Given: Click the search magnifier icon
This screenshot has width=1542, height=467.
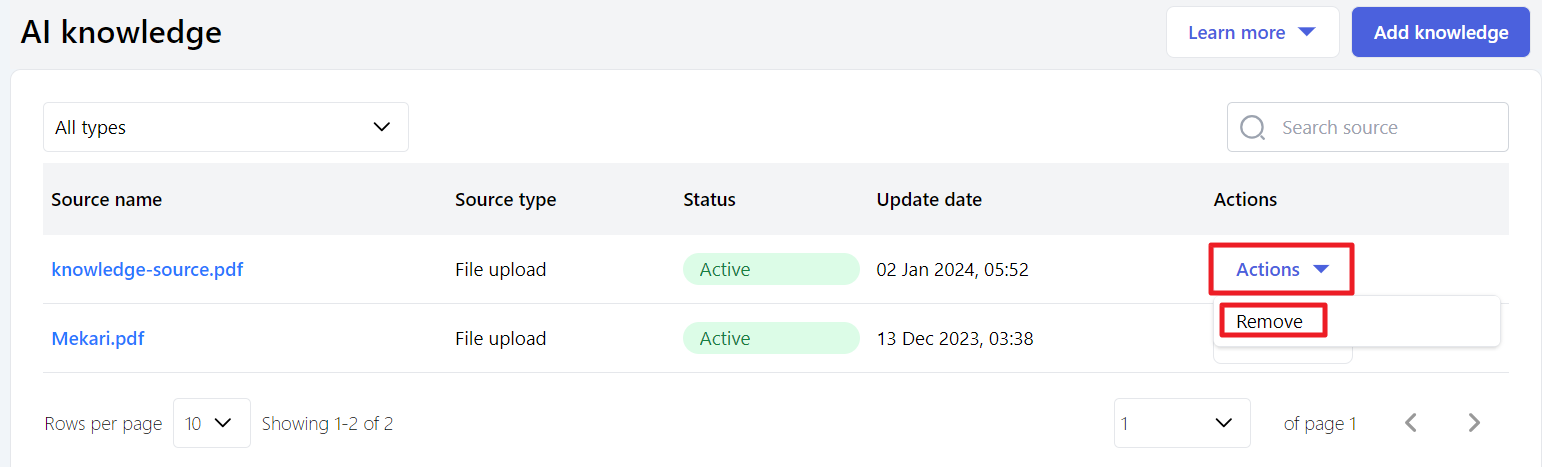Looking at the screenshot, I should pyautogui.click(x=1252, y=128).
